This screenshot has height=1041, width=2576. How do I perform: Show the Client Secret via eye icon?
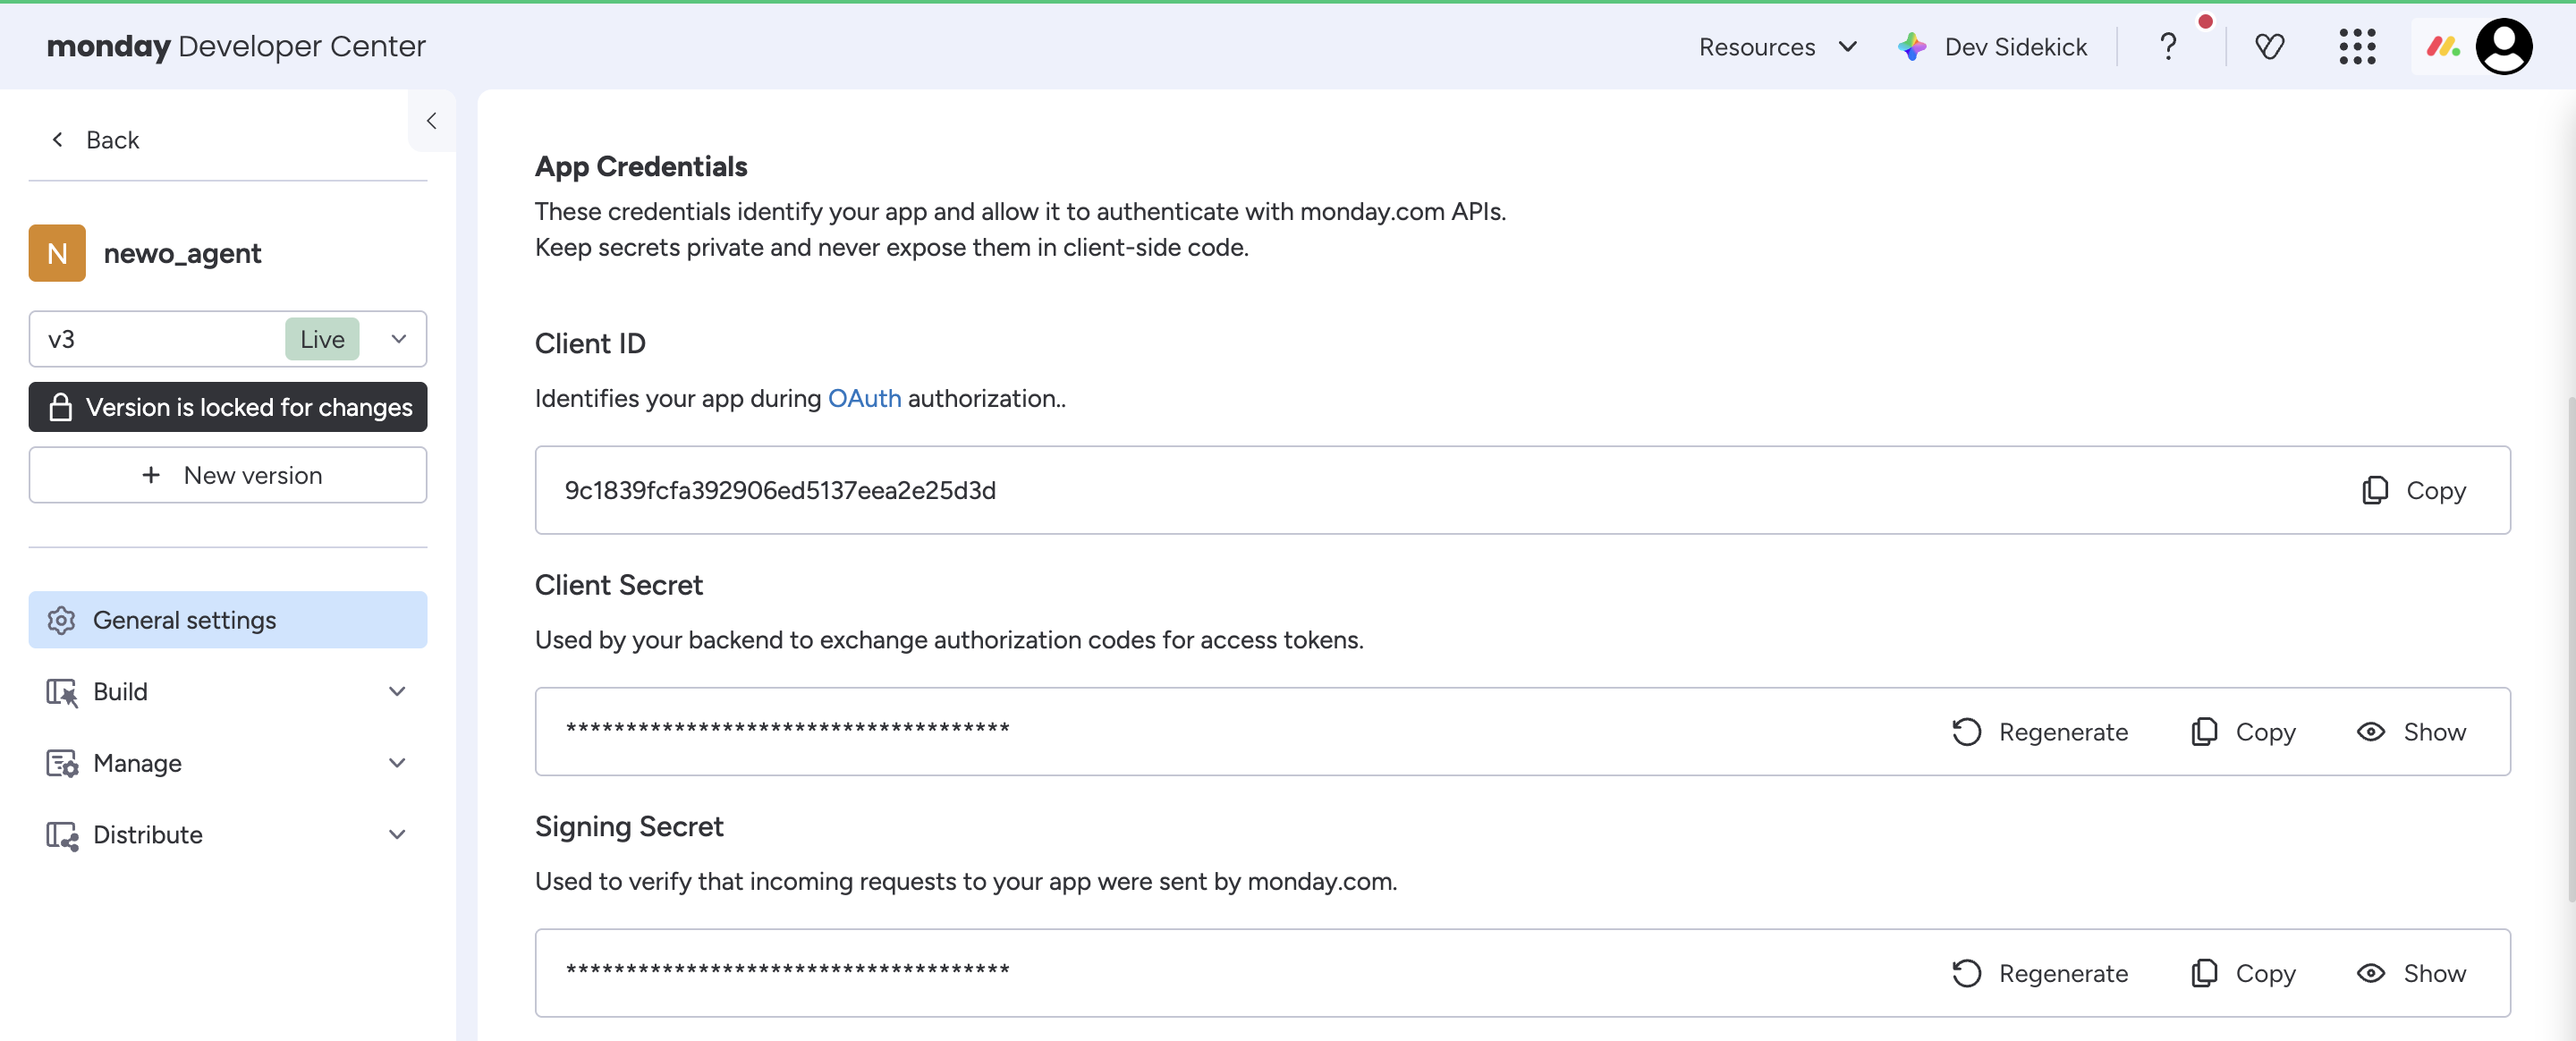(x=2370, y=732)
